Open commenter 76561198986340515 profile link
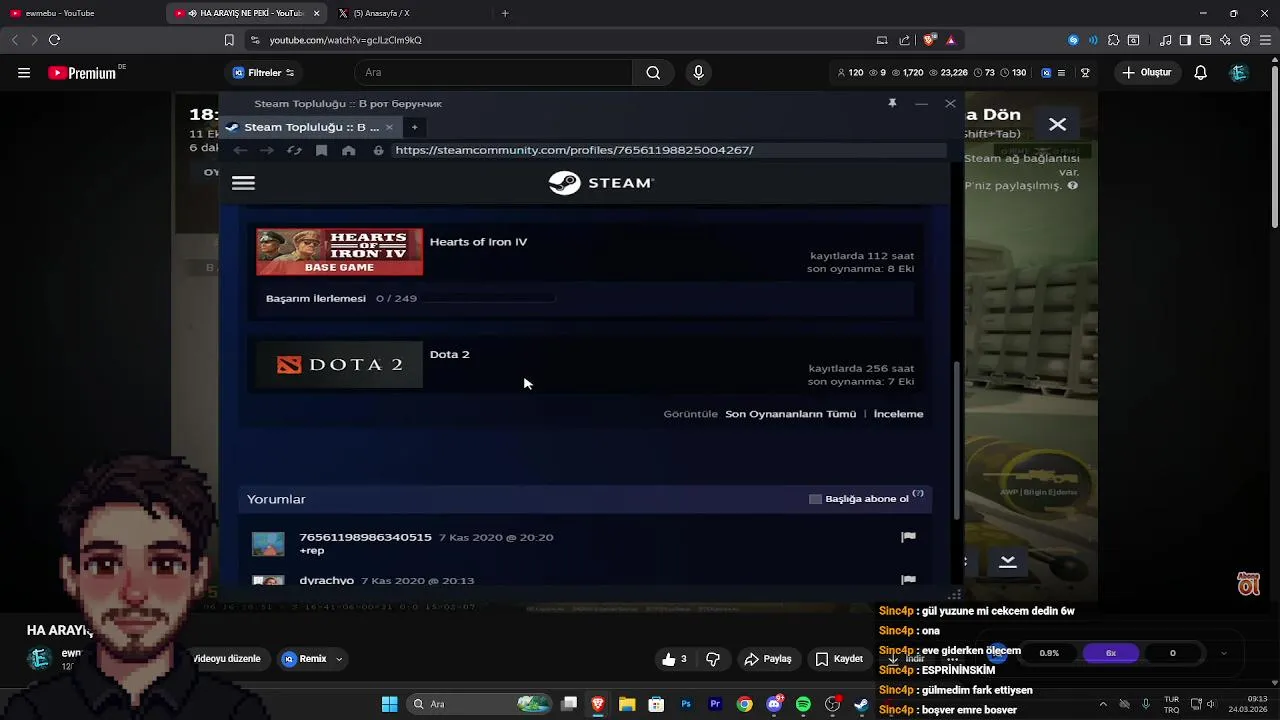Screen dimensions: 1280x720 click(365, 537)
